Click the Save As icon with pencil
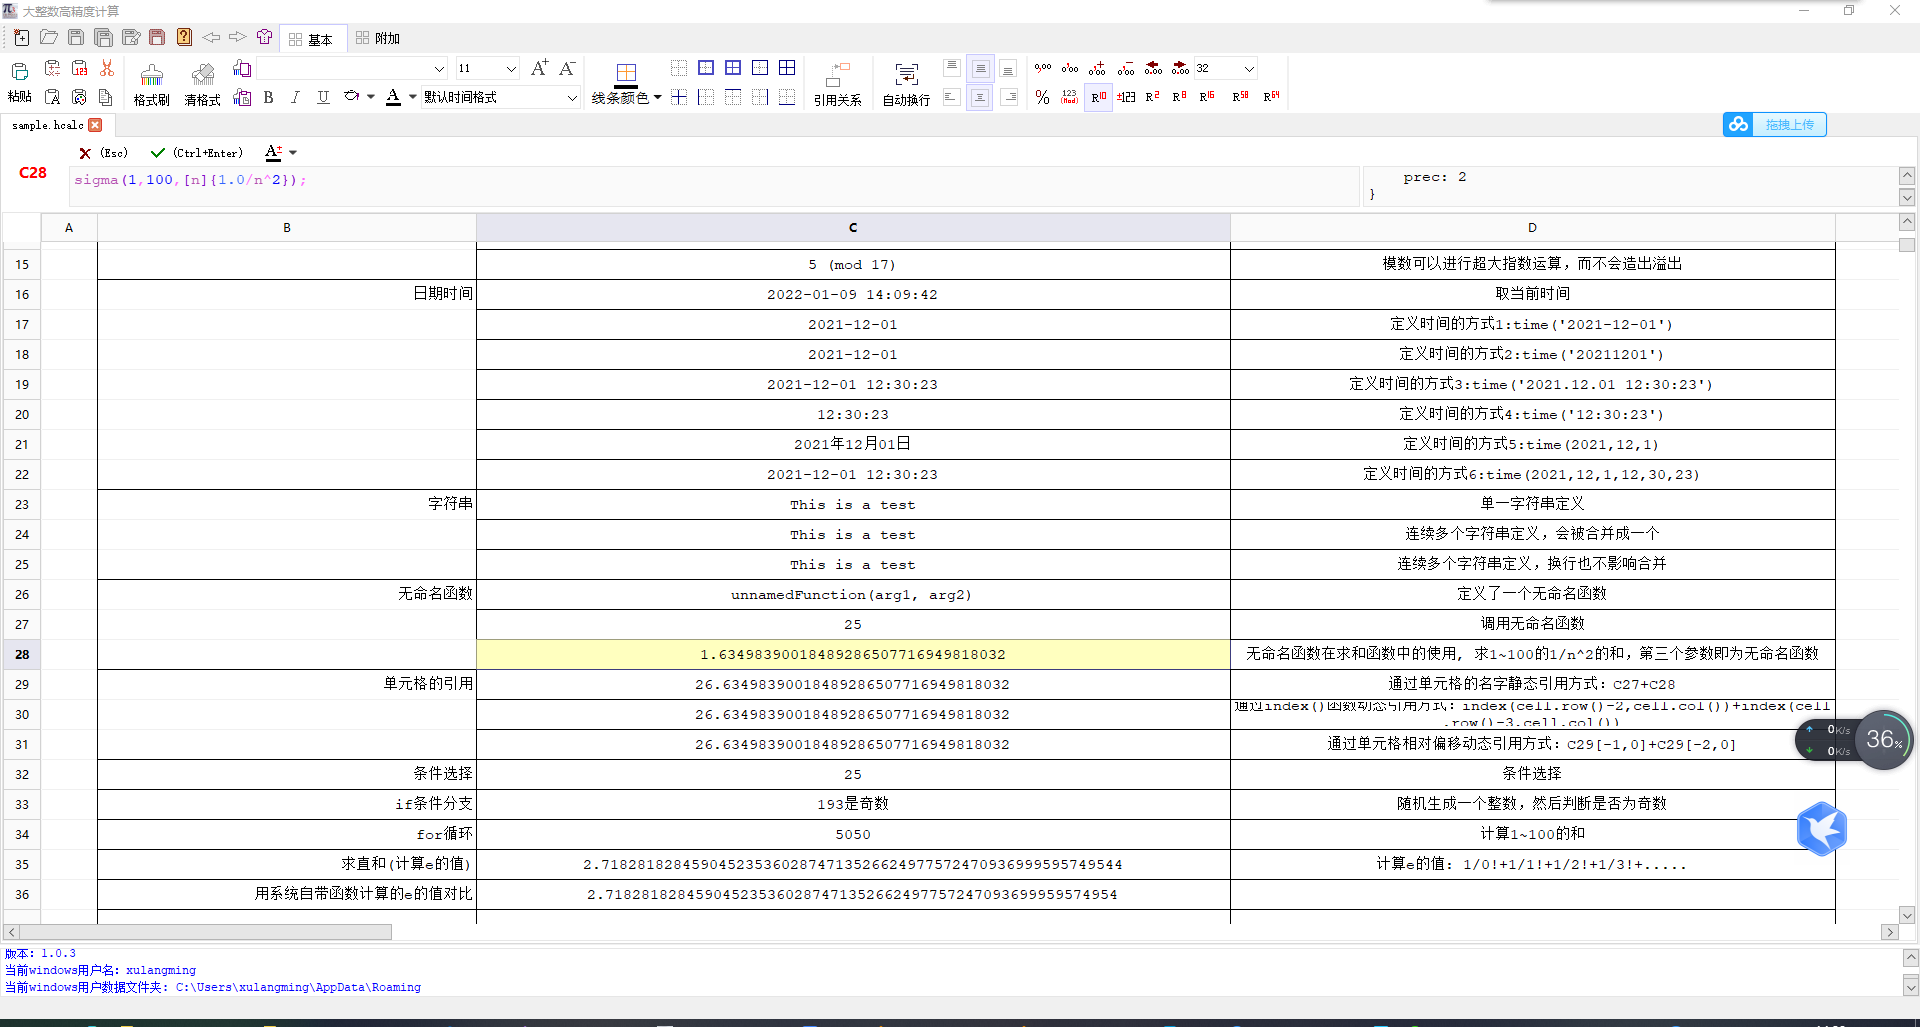 (x=130, y=38)
